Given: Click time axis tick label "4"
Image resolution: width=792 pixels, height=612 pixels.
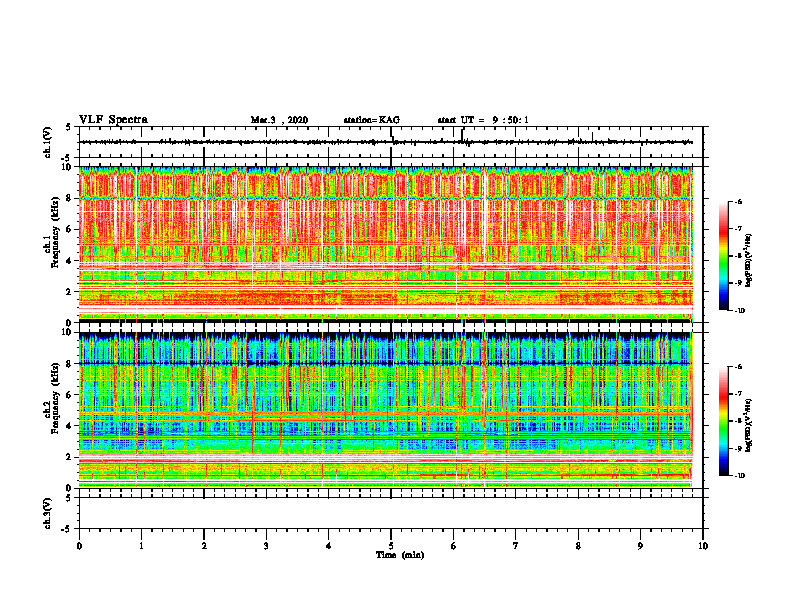Looking at the screenshot, I should 329,546.
